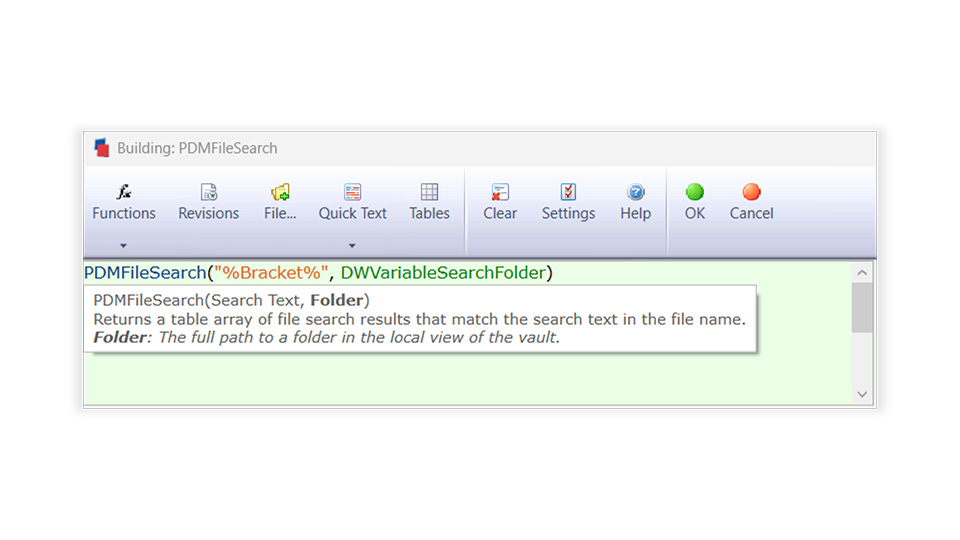
Task: Click the DWVariableSearchFolder variable text
Action: (443, 272)
